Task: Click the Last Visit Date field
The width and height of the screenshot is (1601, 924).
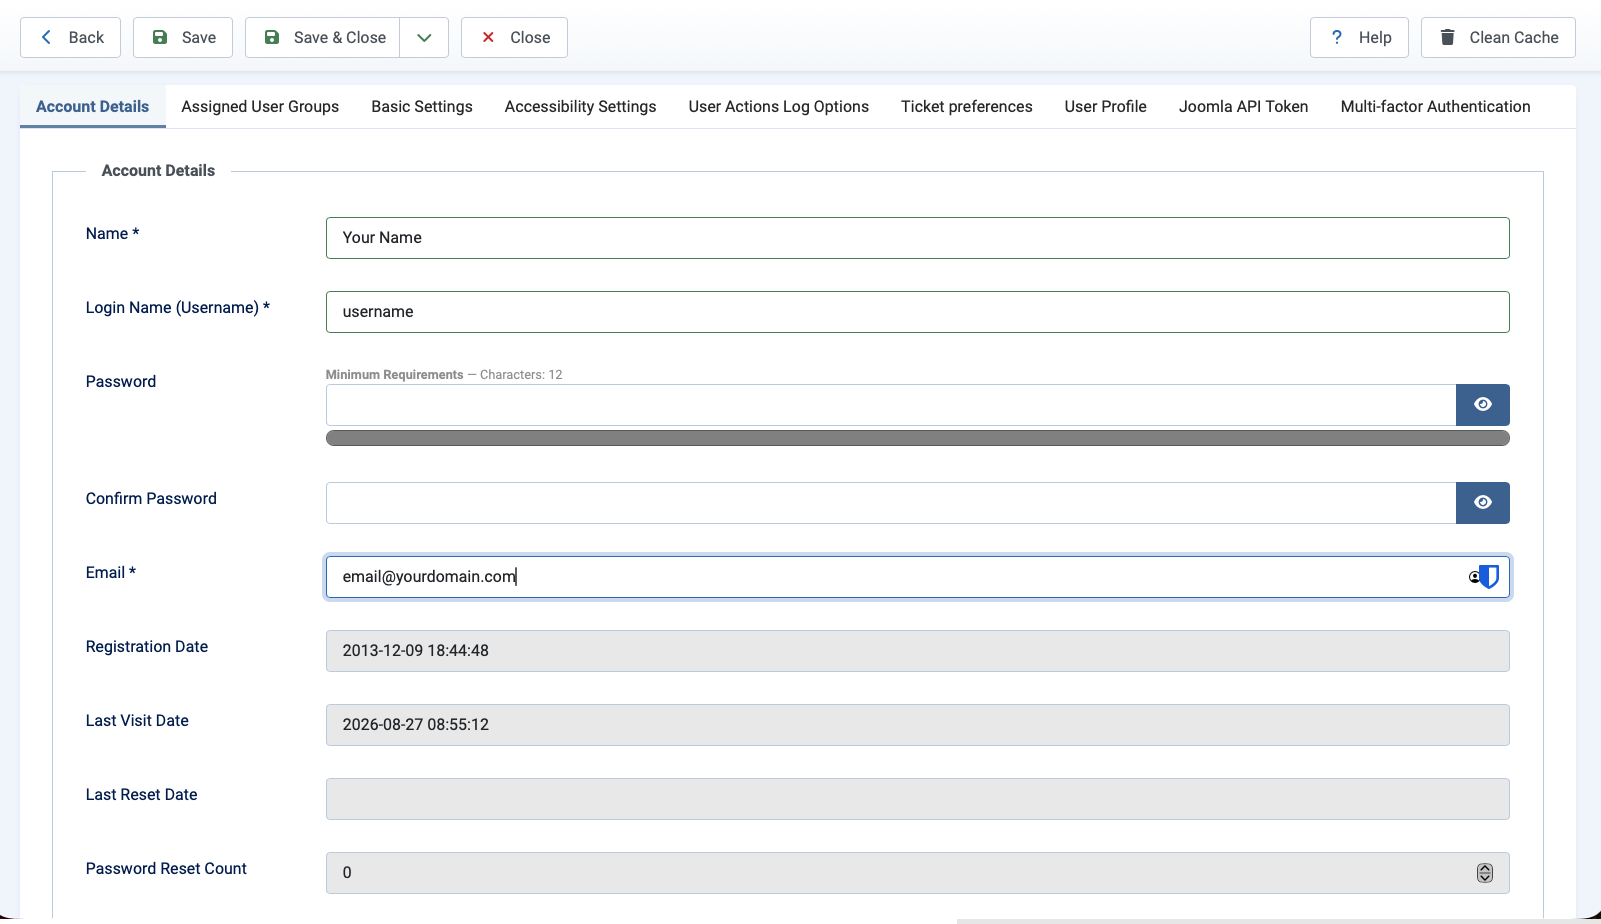Action: pyautogui.click(x=917, y=725)
